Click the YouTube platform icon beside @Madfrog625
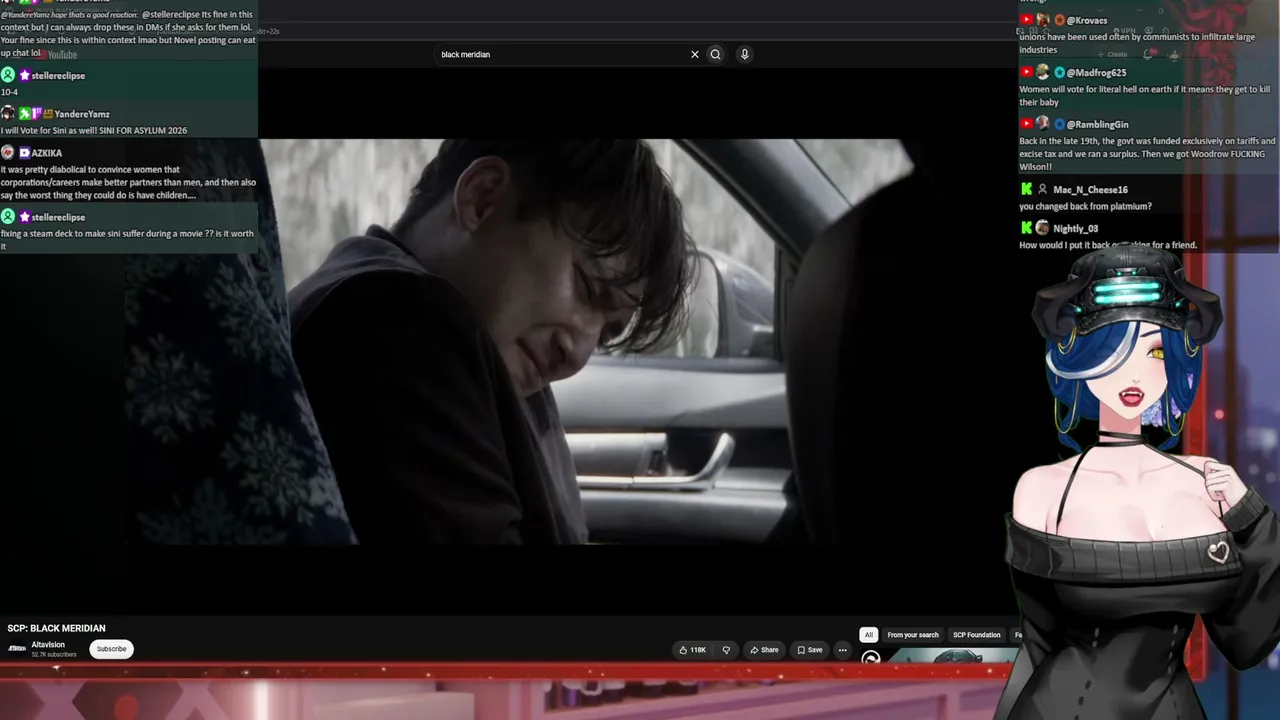The height and width of the screenshot is (720, 1280). pos(1026,72)
